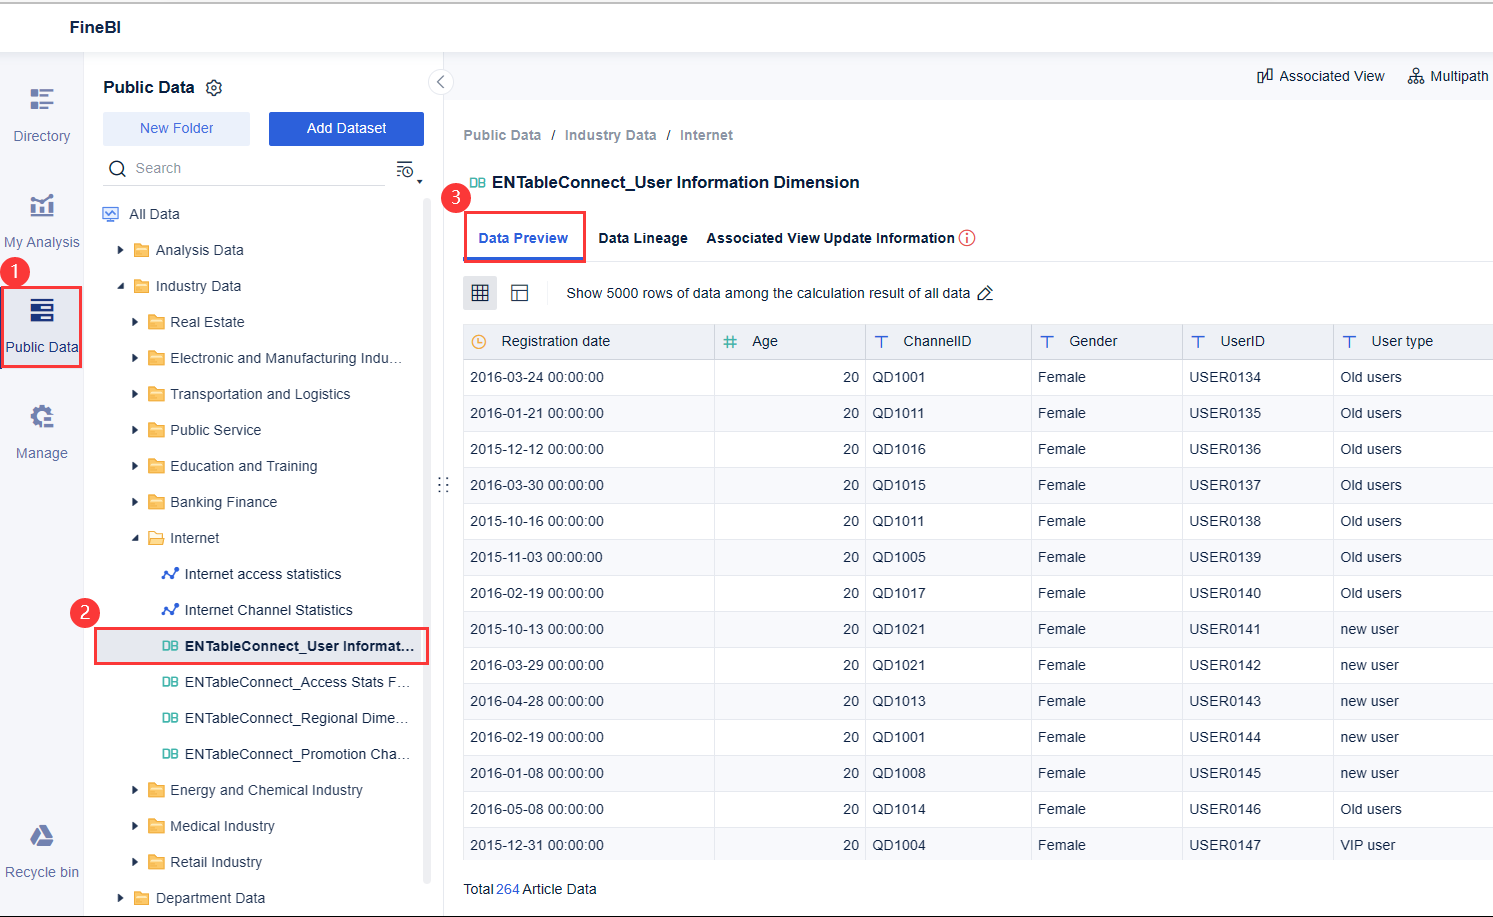Click the UserID column header
Screen dimensions: 1493x917
point(1257,342)
